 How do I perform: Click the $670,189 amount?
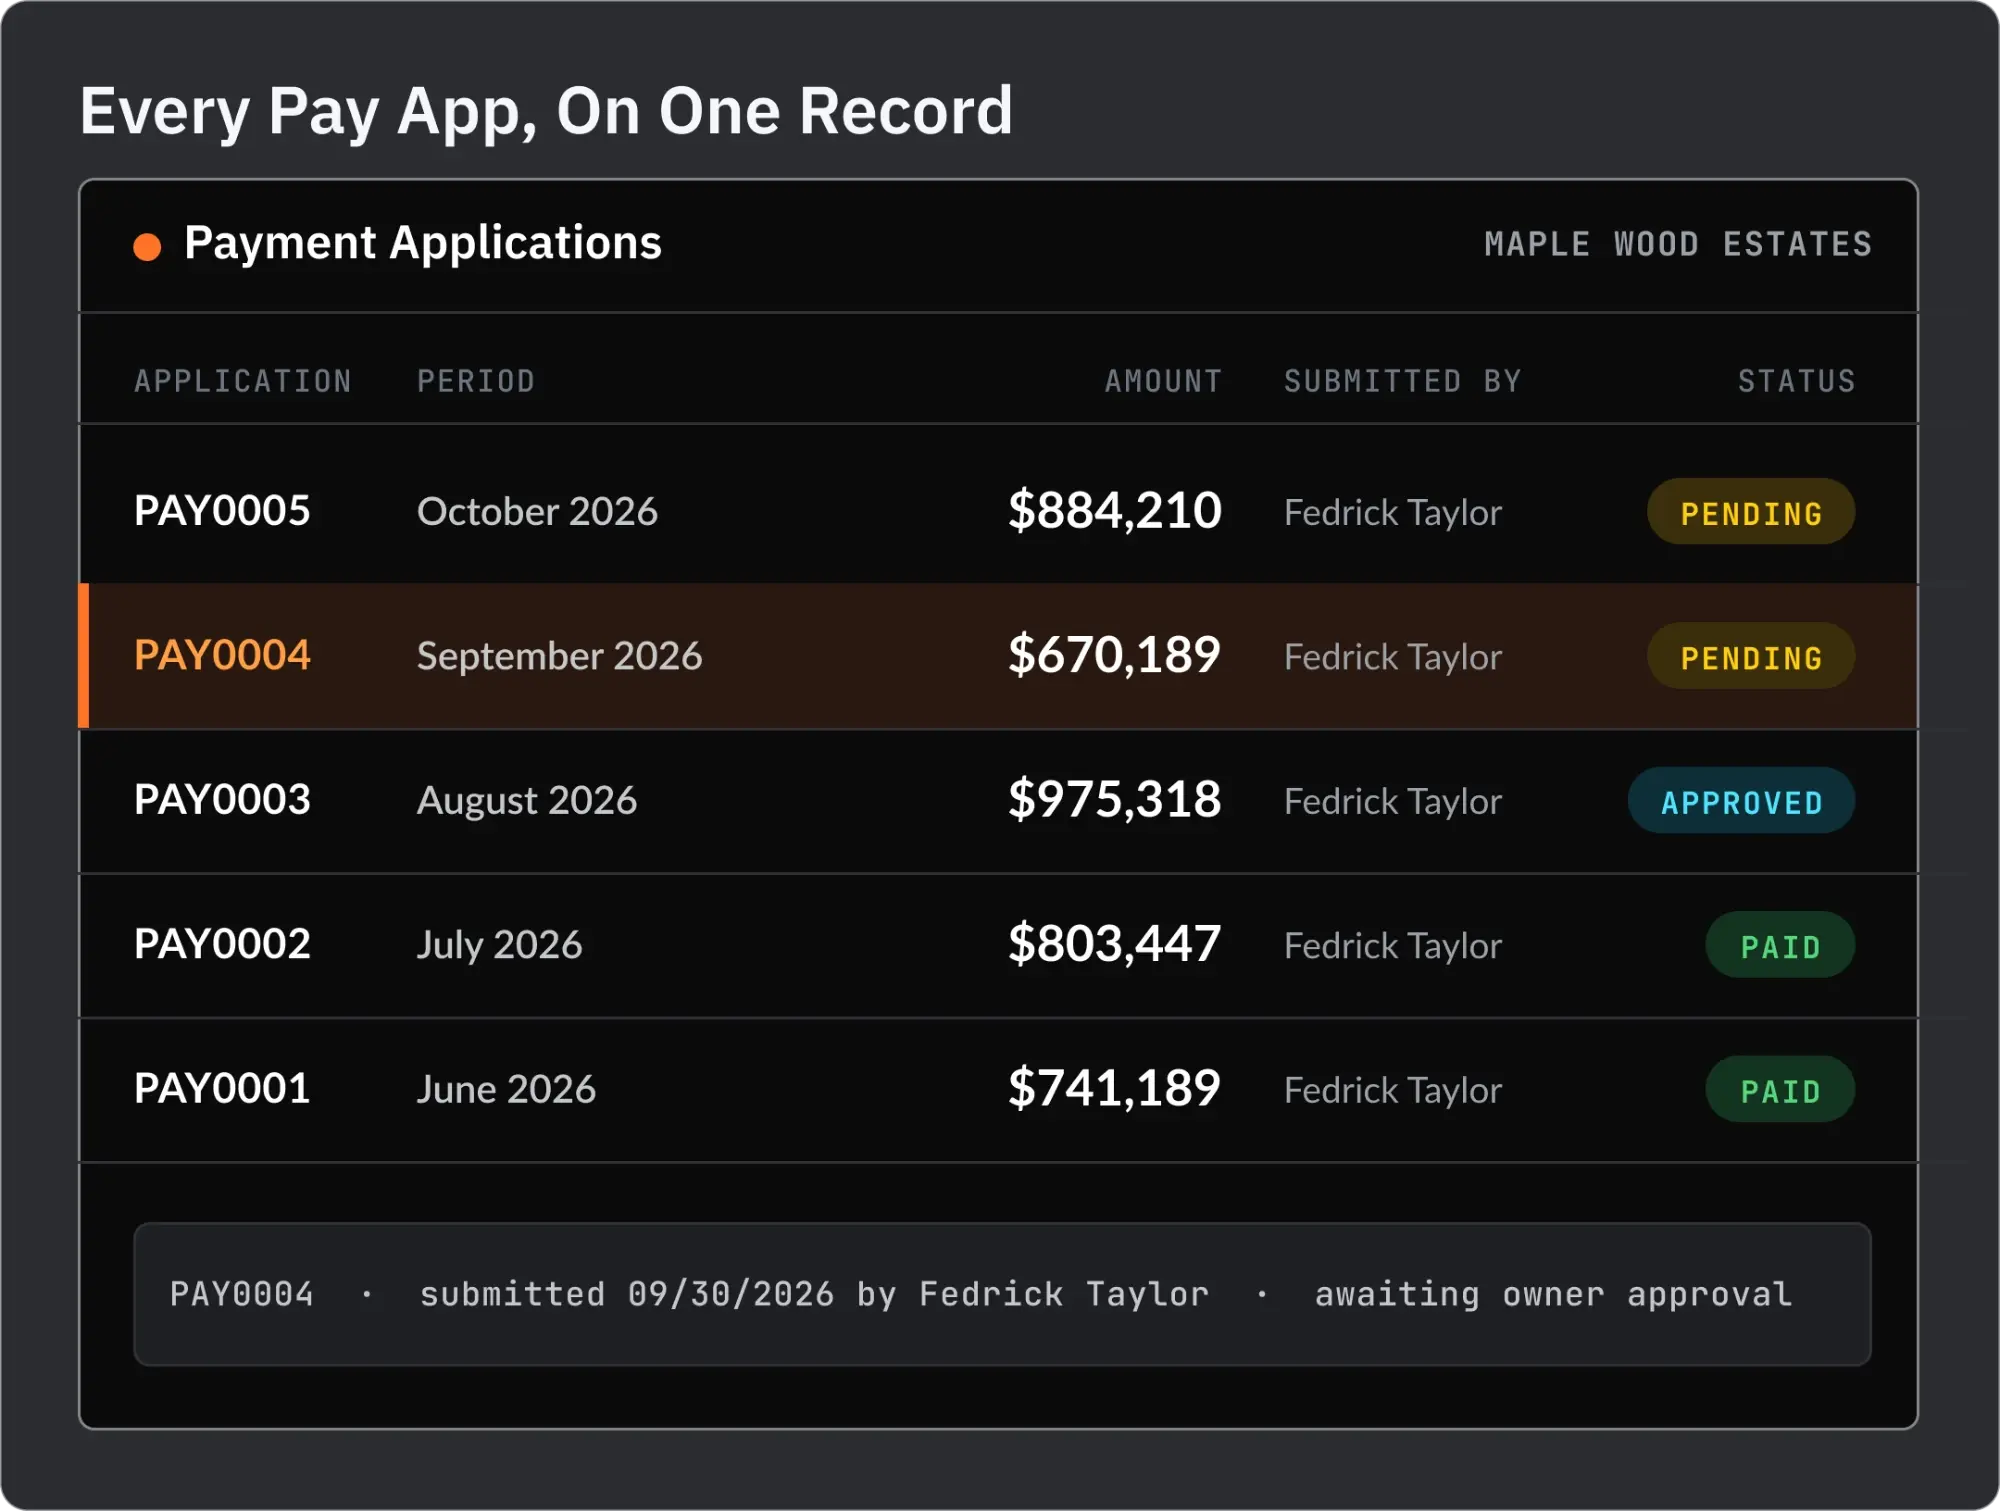coord(1114,655)
